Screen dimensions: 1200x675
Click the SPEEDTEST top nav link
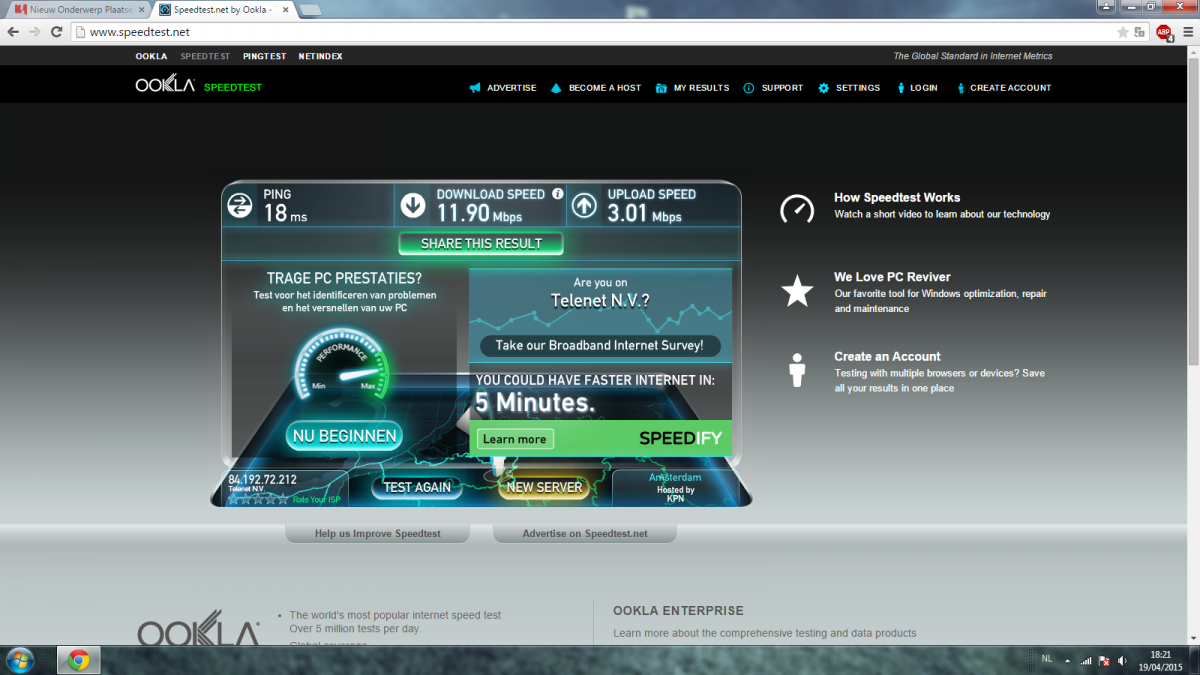(x=205, y=56)
